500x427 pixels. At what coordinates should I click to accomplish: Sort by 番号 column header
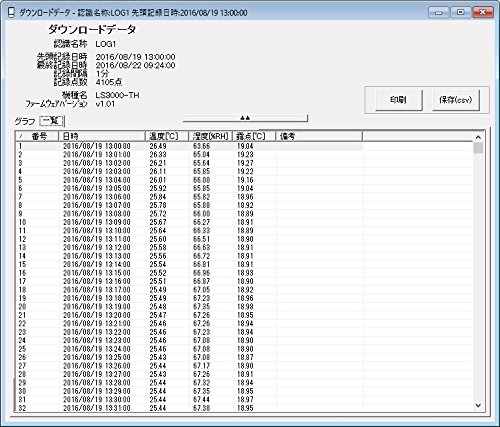pyautogui.click(x=37, y=136)
